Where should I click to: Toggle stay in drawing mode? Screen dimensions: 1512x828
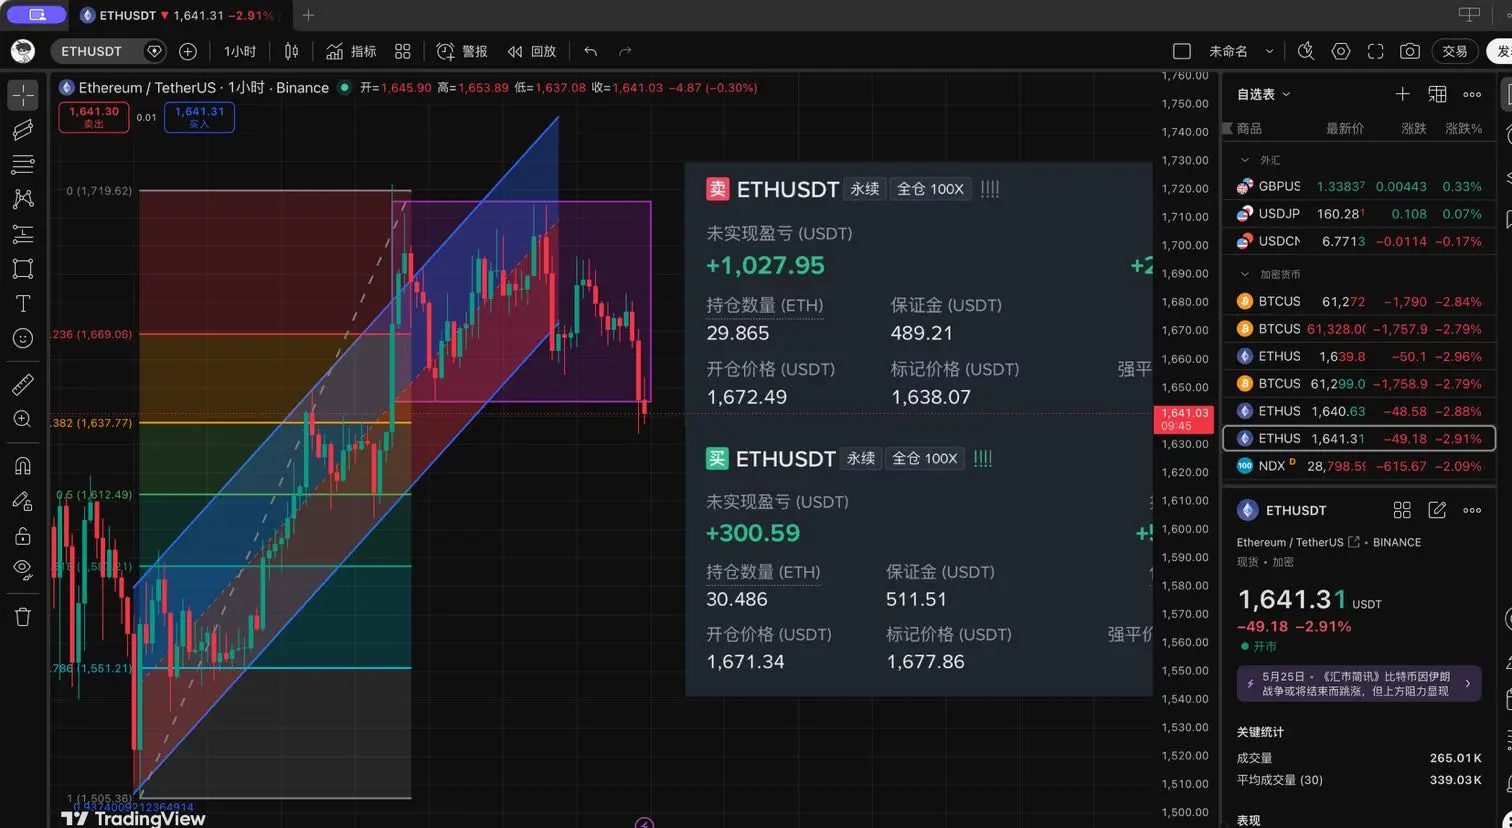(23, 501)
